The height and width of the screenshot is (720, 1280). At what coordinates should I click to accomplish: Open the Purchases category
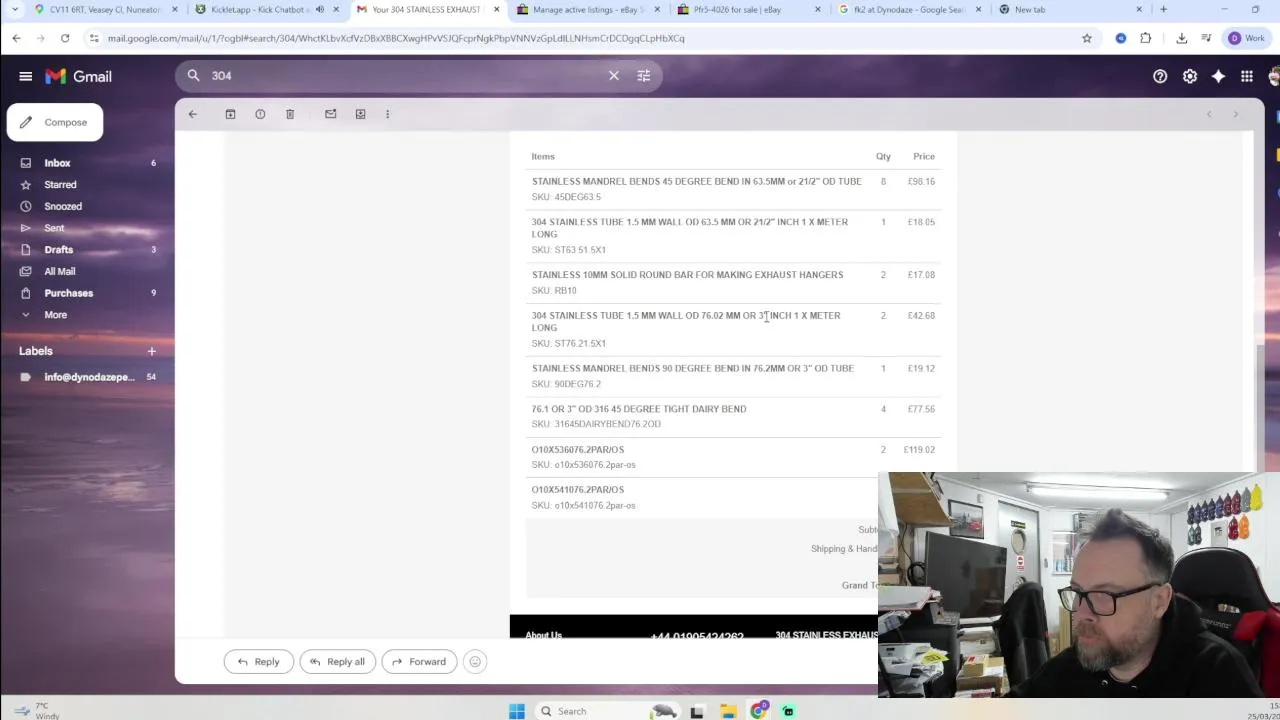(68, 293)
